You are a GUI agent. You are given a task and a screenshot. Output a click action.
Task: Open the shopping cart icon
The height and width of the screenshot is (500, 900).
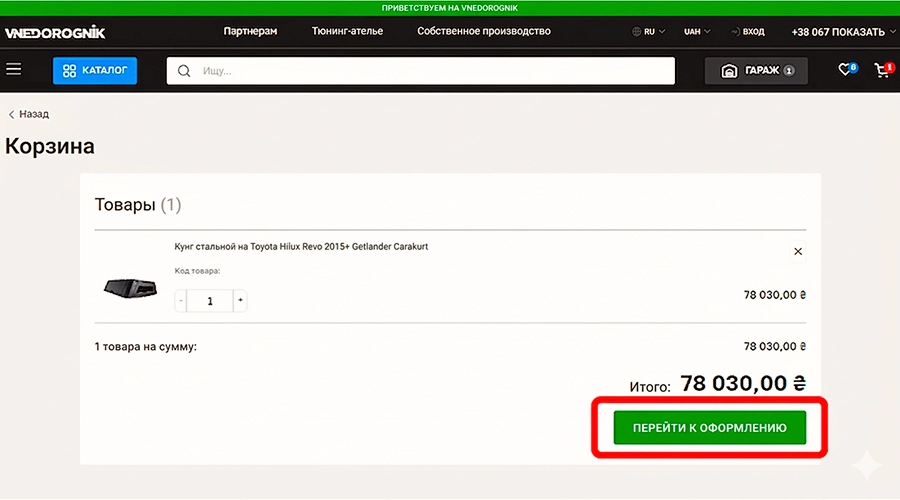click(x=882, y=70)
